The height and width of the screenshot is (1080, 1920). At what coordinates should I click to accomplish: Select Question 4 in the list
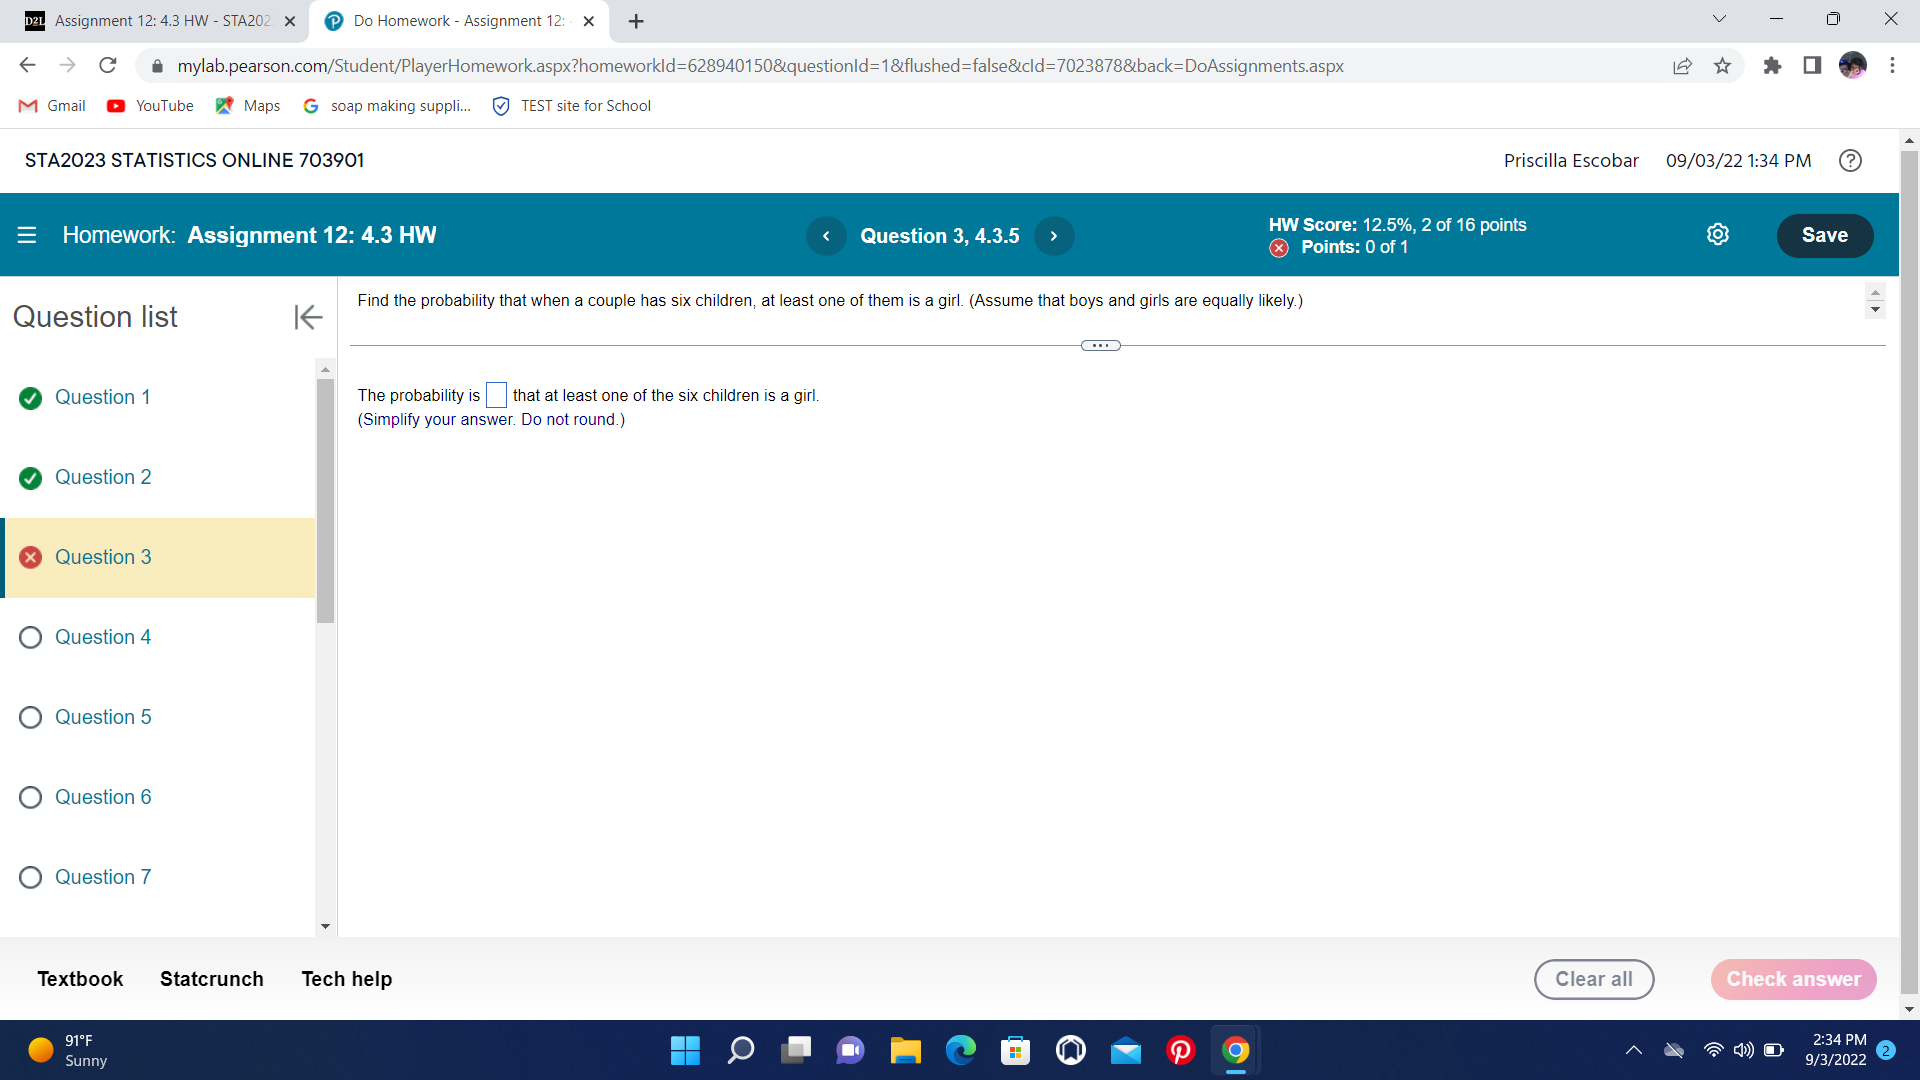pyautogui.click(x=102, y=637)
